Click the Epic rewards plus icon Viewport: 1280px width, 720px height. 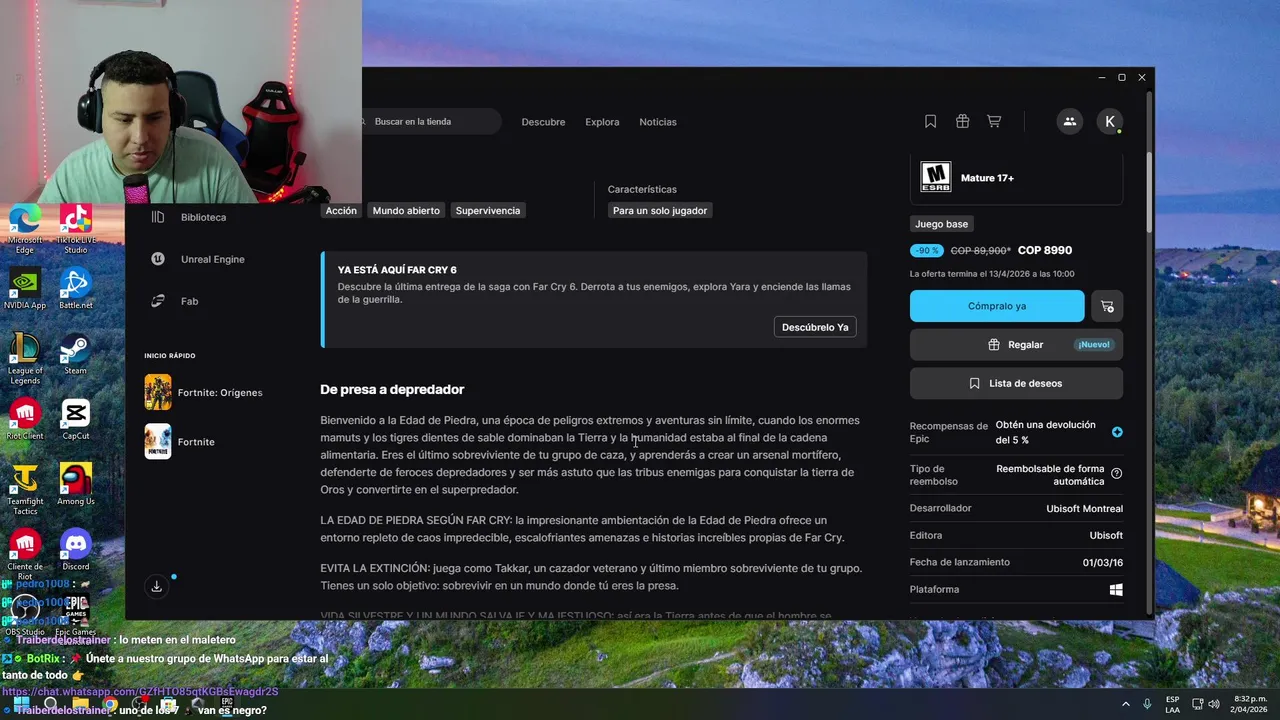tap(1117, 432)
